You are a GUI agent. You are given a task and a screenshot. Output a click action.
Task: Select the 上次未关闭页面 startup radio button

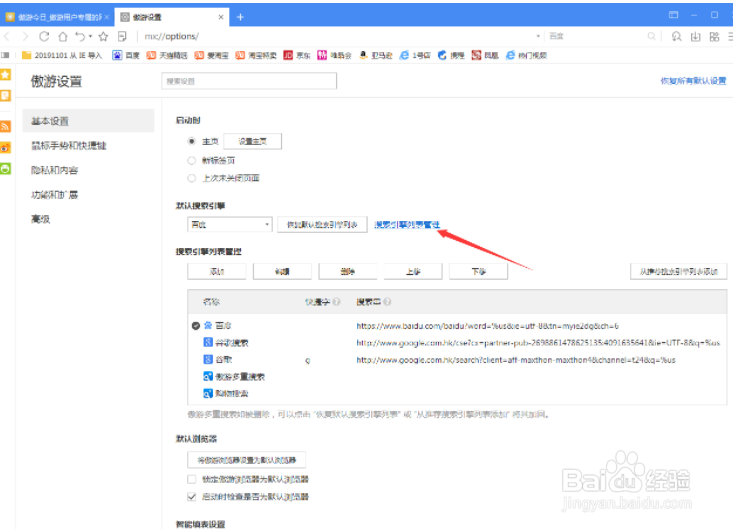(x=191, y=178)
